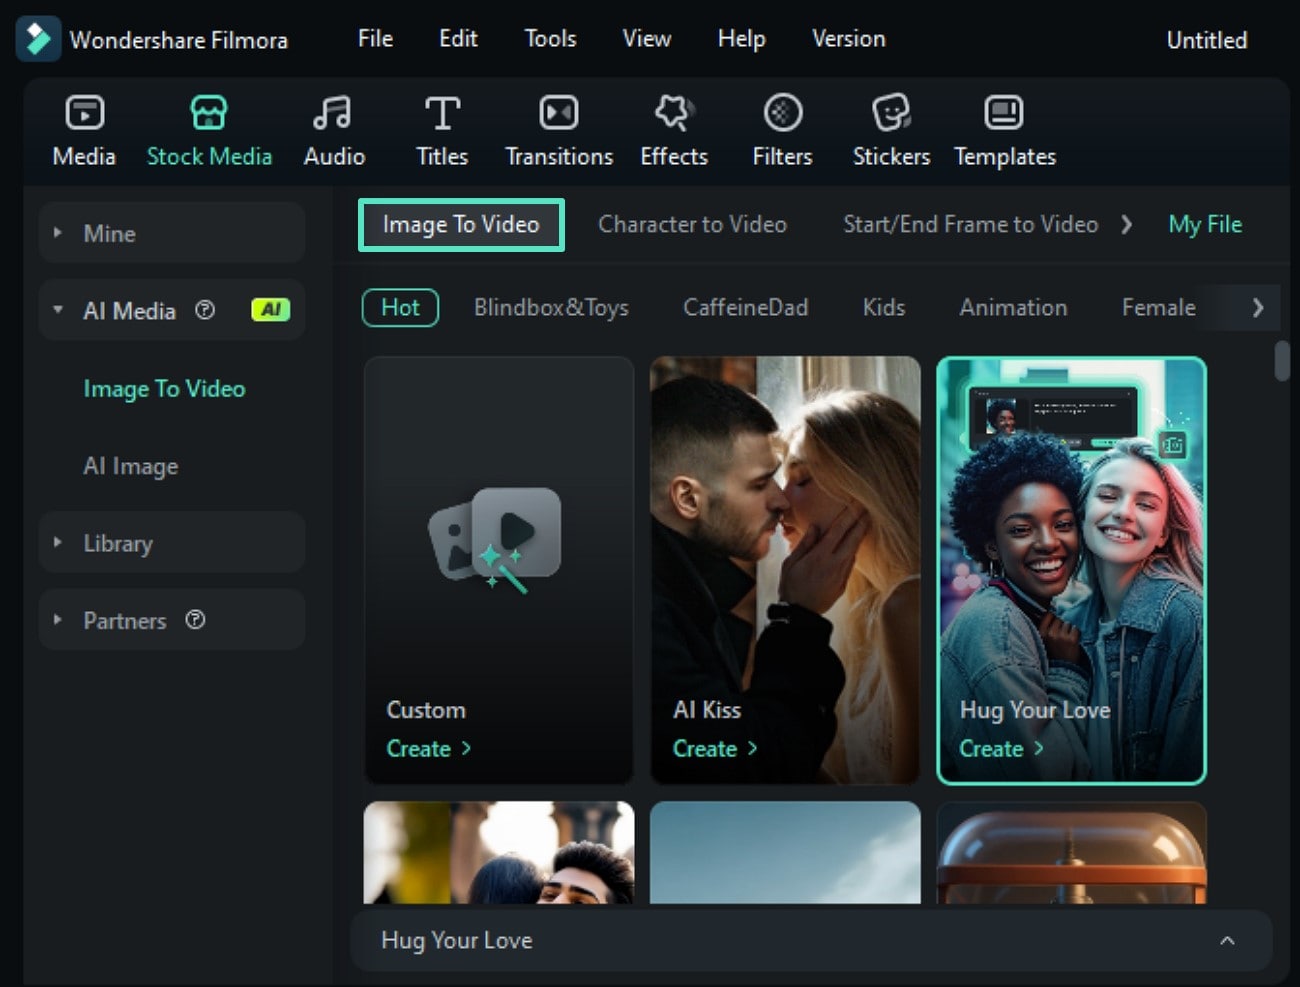Open the orange glass dome template thumbnail
Viewport: 1300px width, 987px height.
pyautogui.click(x=1071, y=852)
